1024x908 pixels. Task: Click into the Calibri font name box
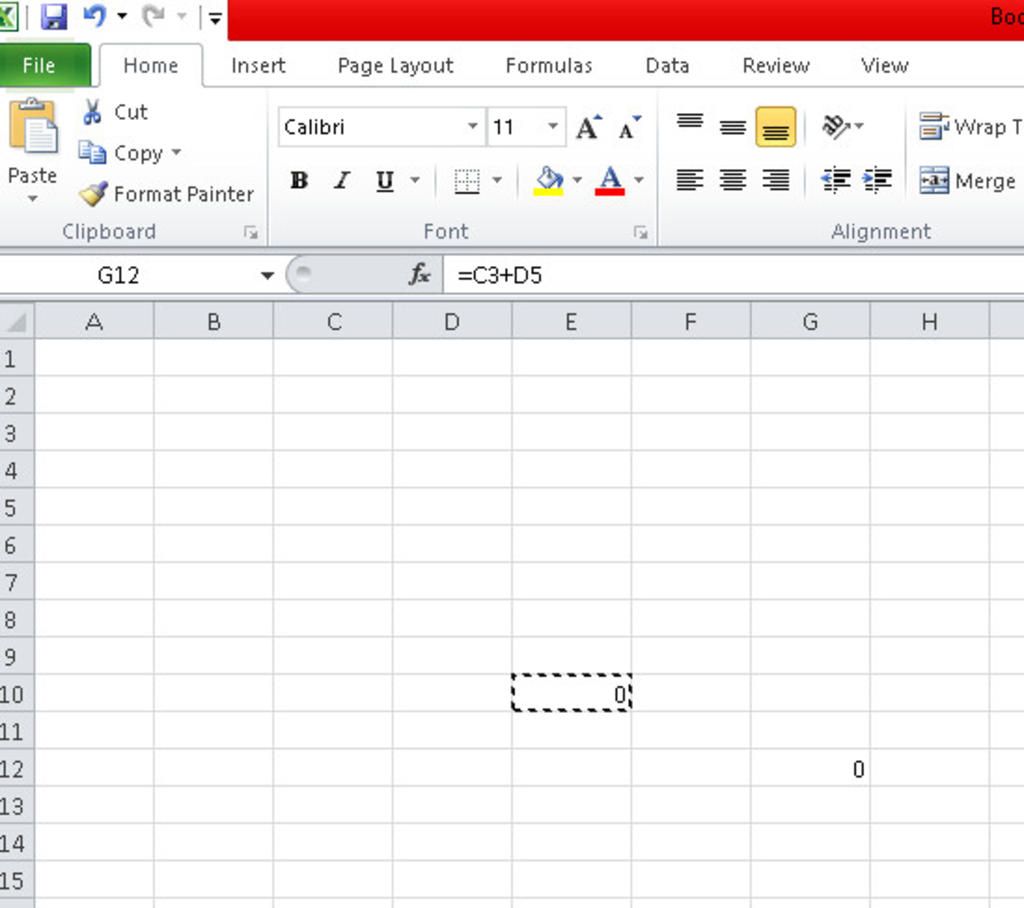coord(372,127)
